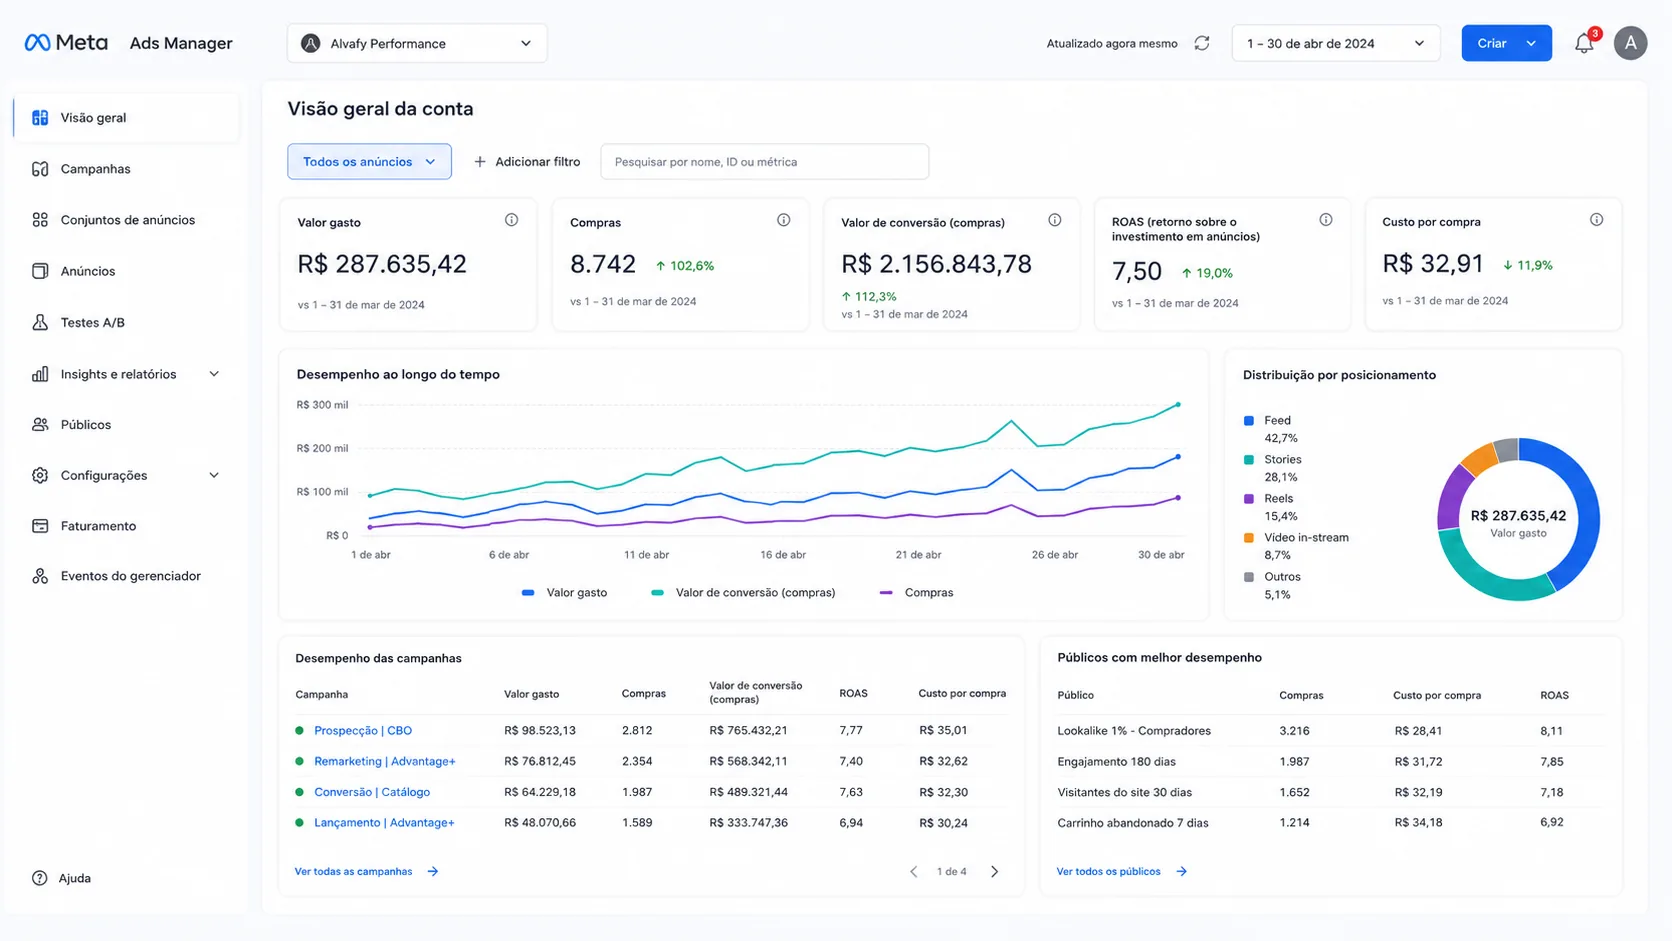The image size is (1672, 941).
Task: Show info for Valor gasto card
Action: click(511, 220)
